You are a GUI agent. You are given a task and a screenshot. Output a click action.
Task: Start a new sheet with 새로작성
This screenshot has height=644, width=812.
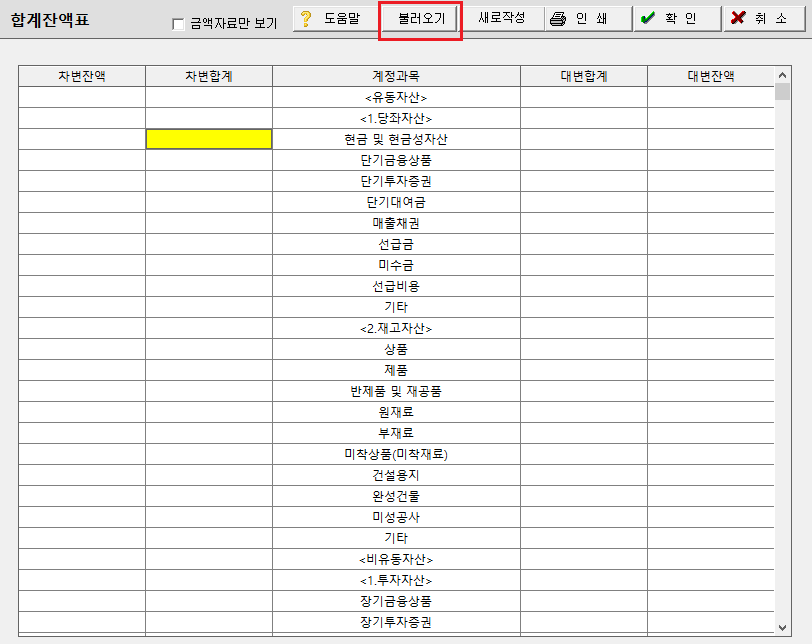[502, 19]
